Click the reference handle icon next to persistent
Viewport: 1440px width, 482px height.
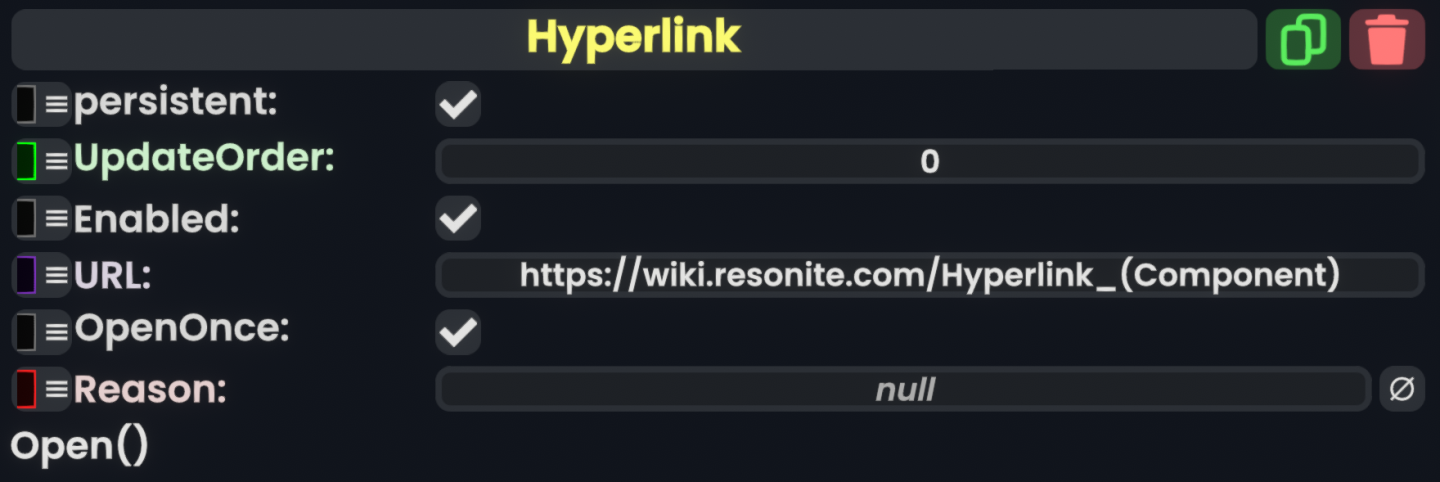(41, 104)
